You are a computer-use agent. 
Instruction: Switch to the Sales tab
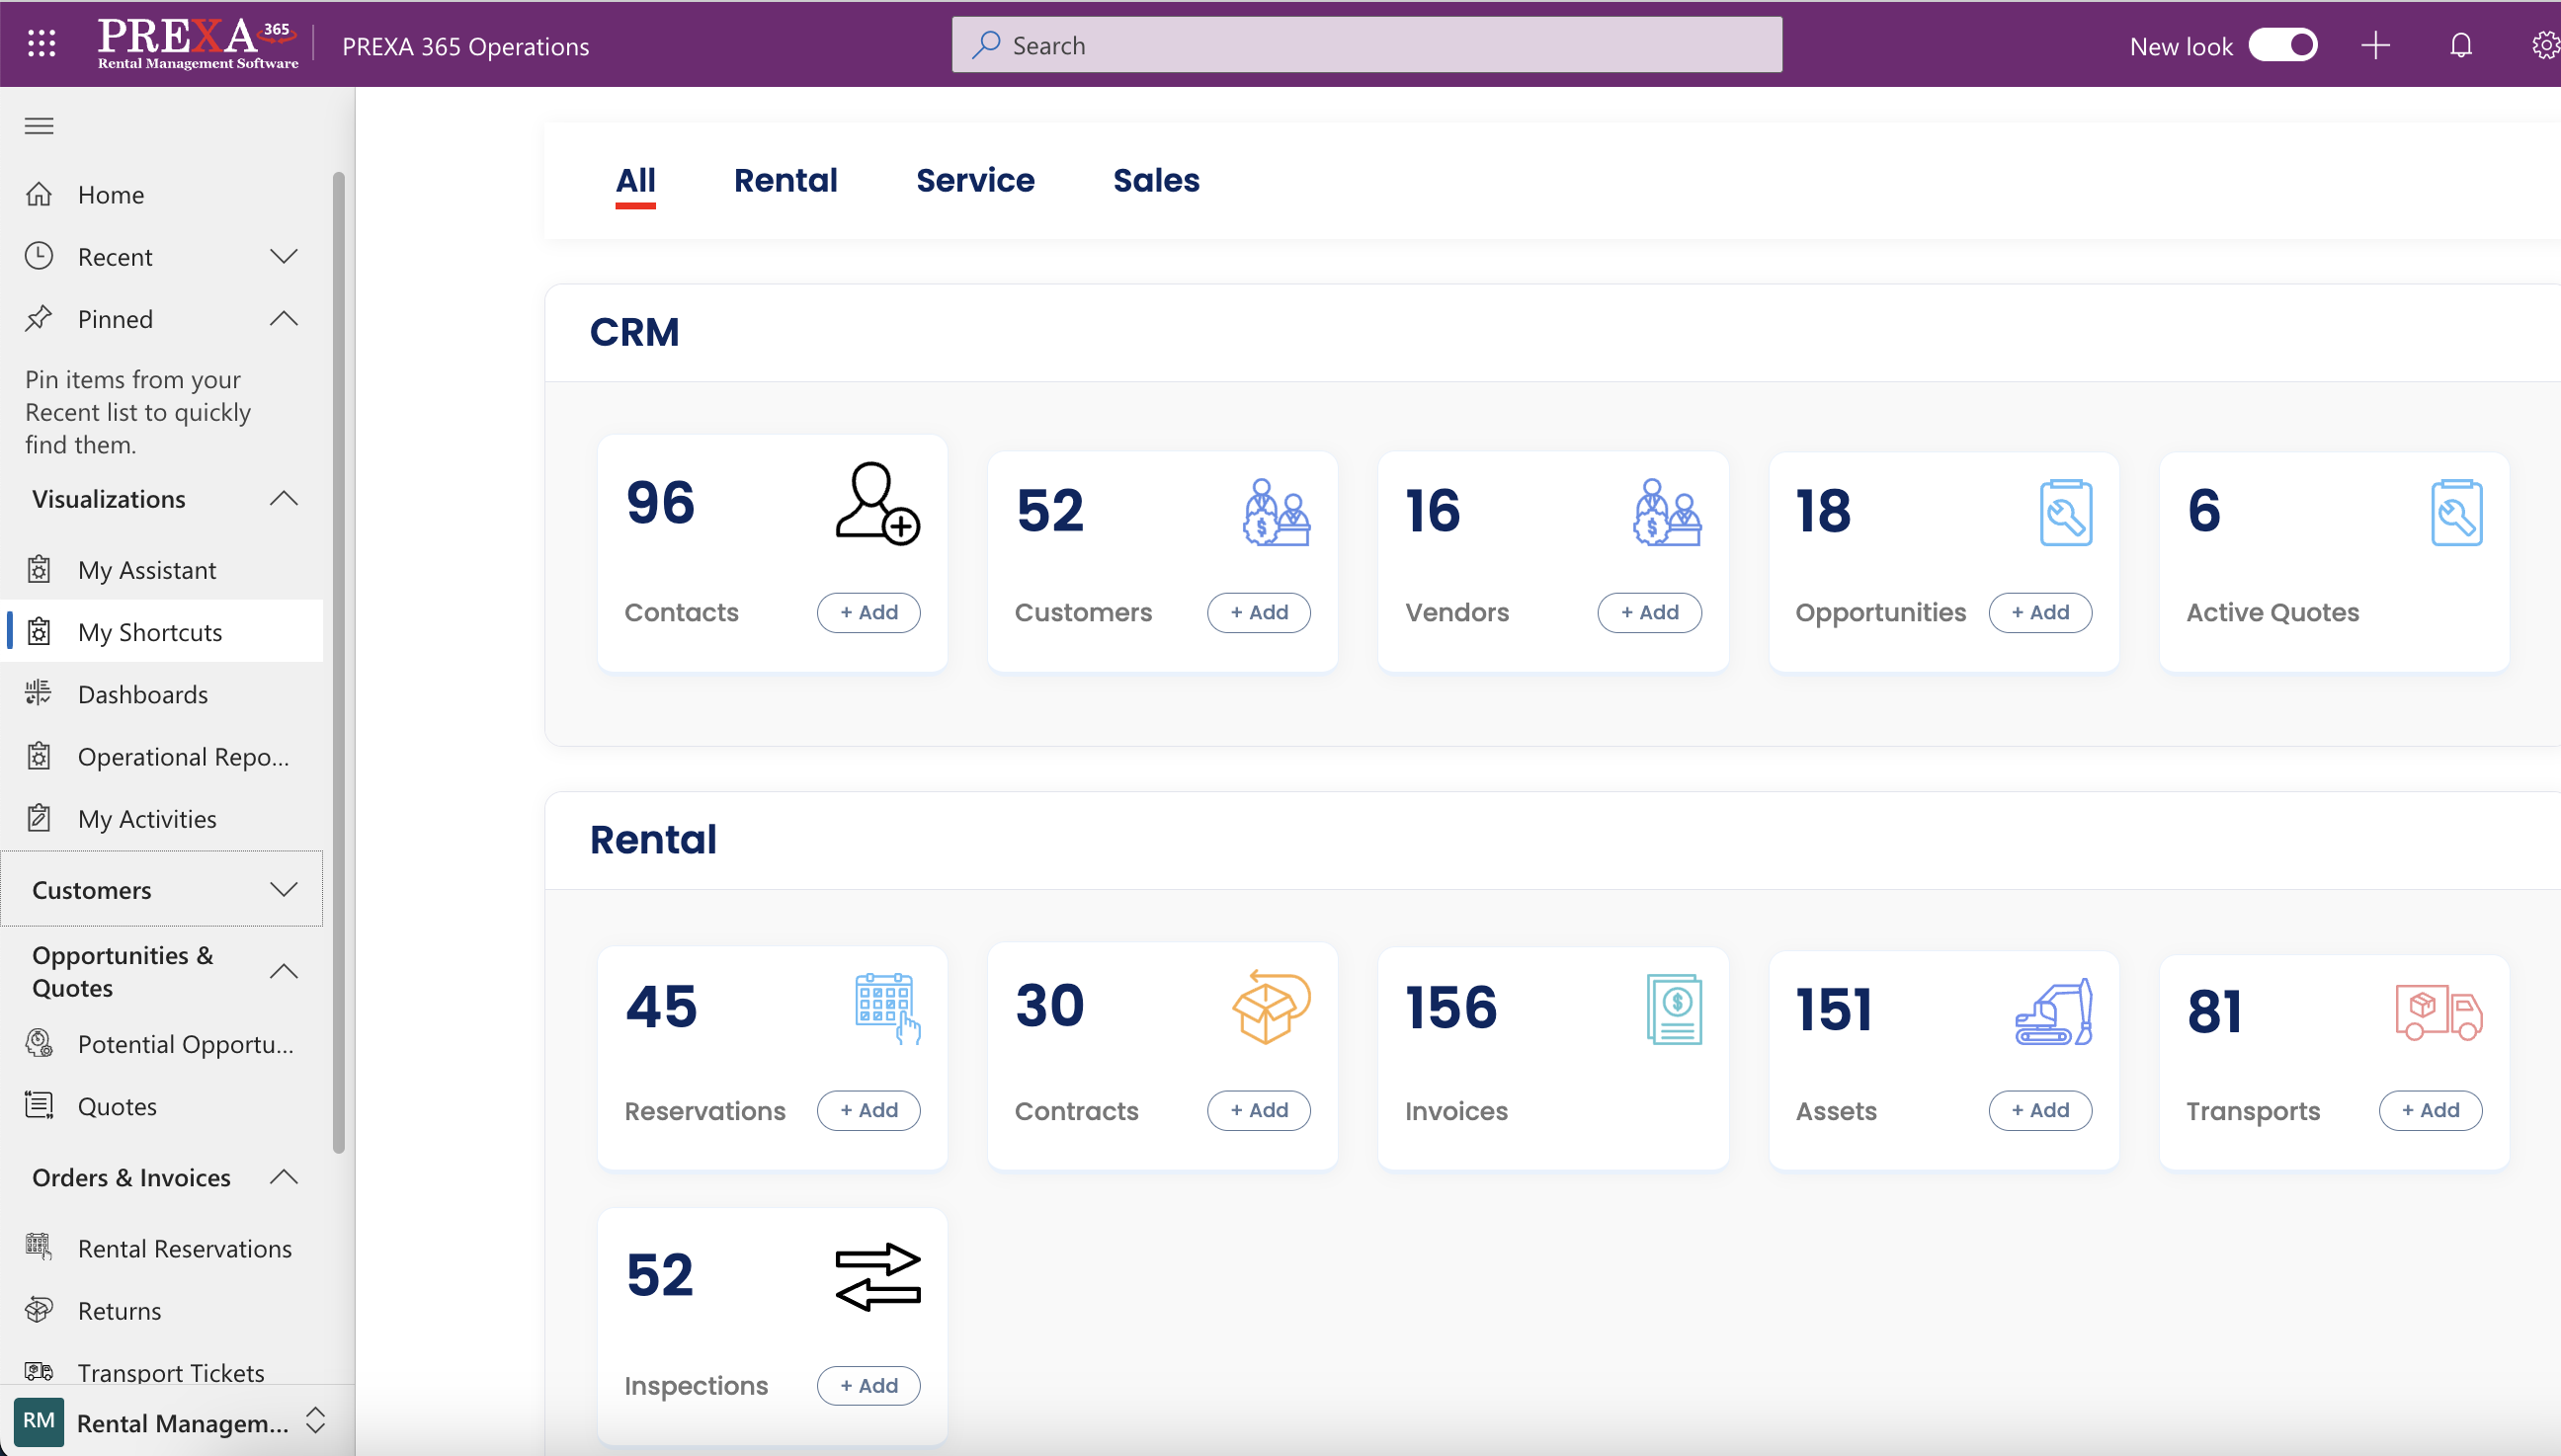1155,180
